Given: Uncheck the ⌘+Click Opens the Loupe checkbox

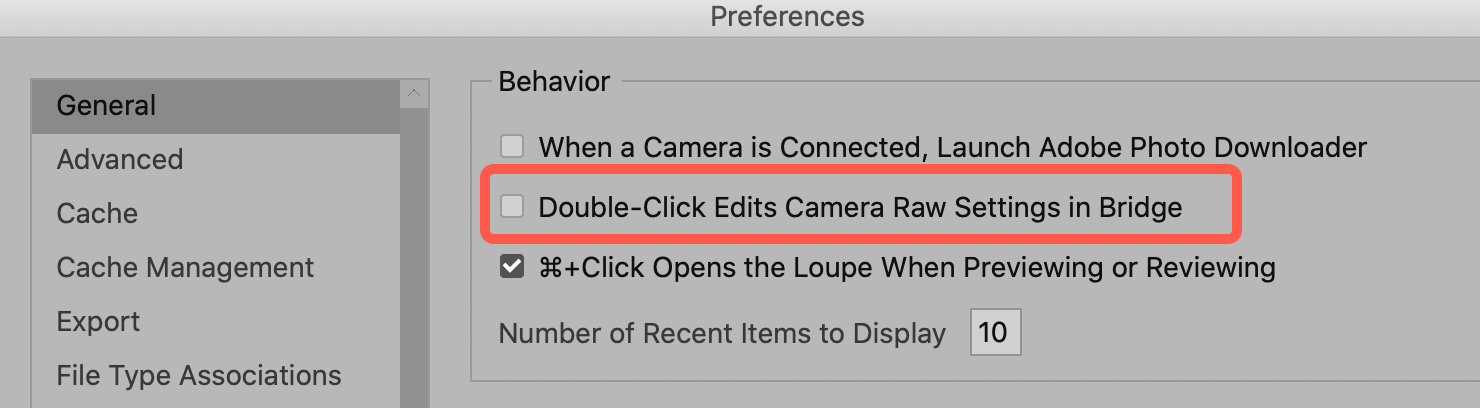Looking at the screenshot, I should pyautogui.click(x=512, y=267).
